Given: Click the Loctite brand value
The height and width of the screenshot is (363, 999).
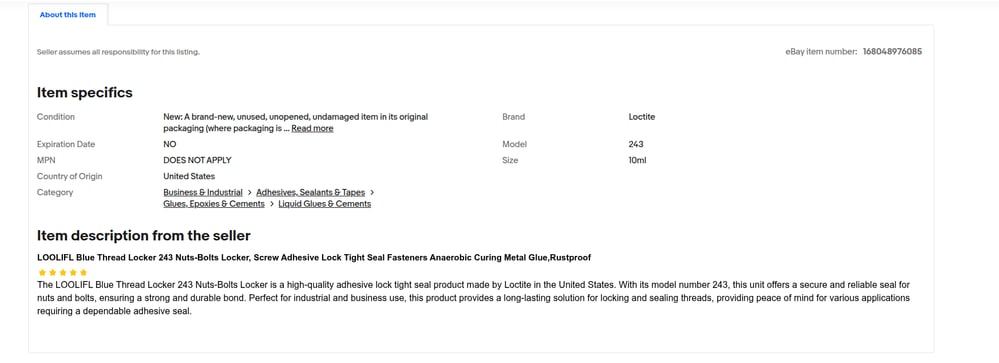Looking at the screenshot, I should point(642,117).
